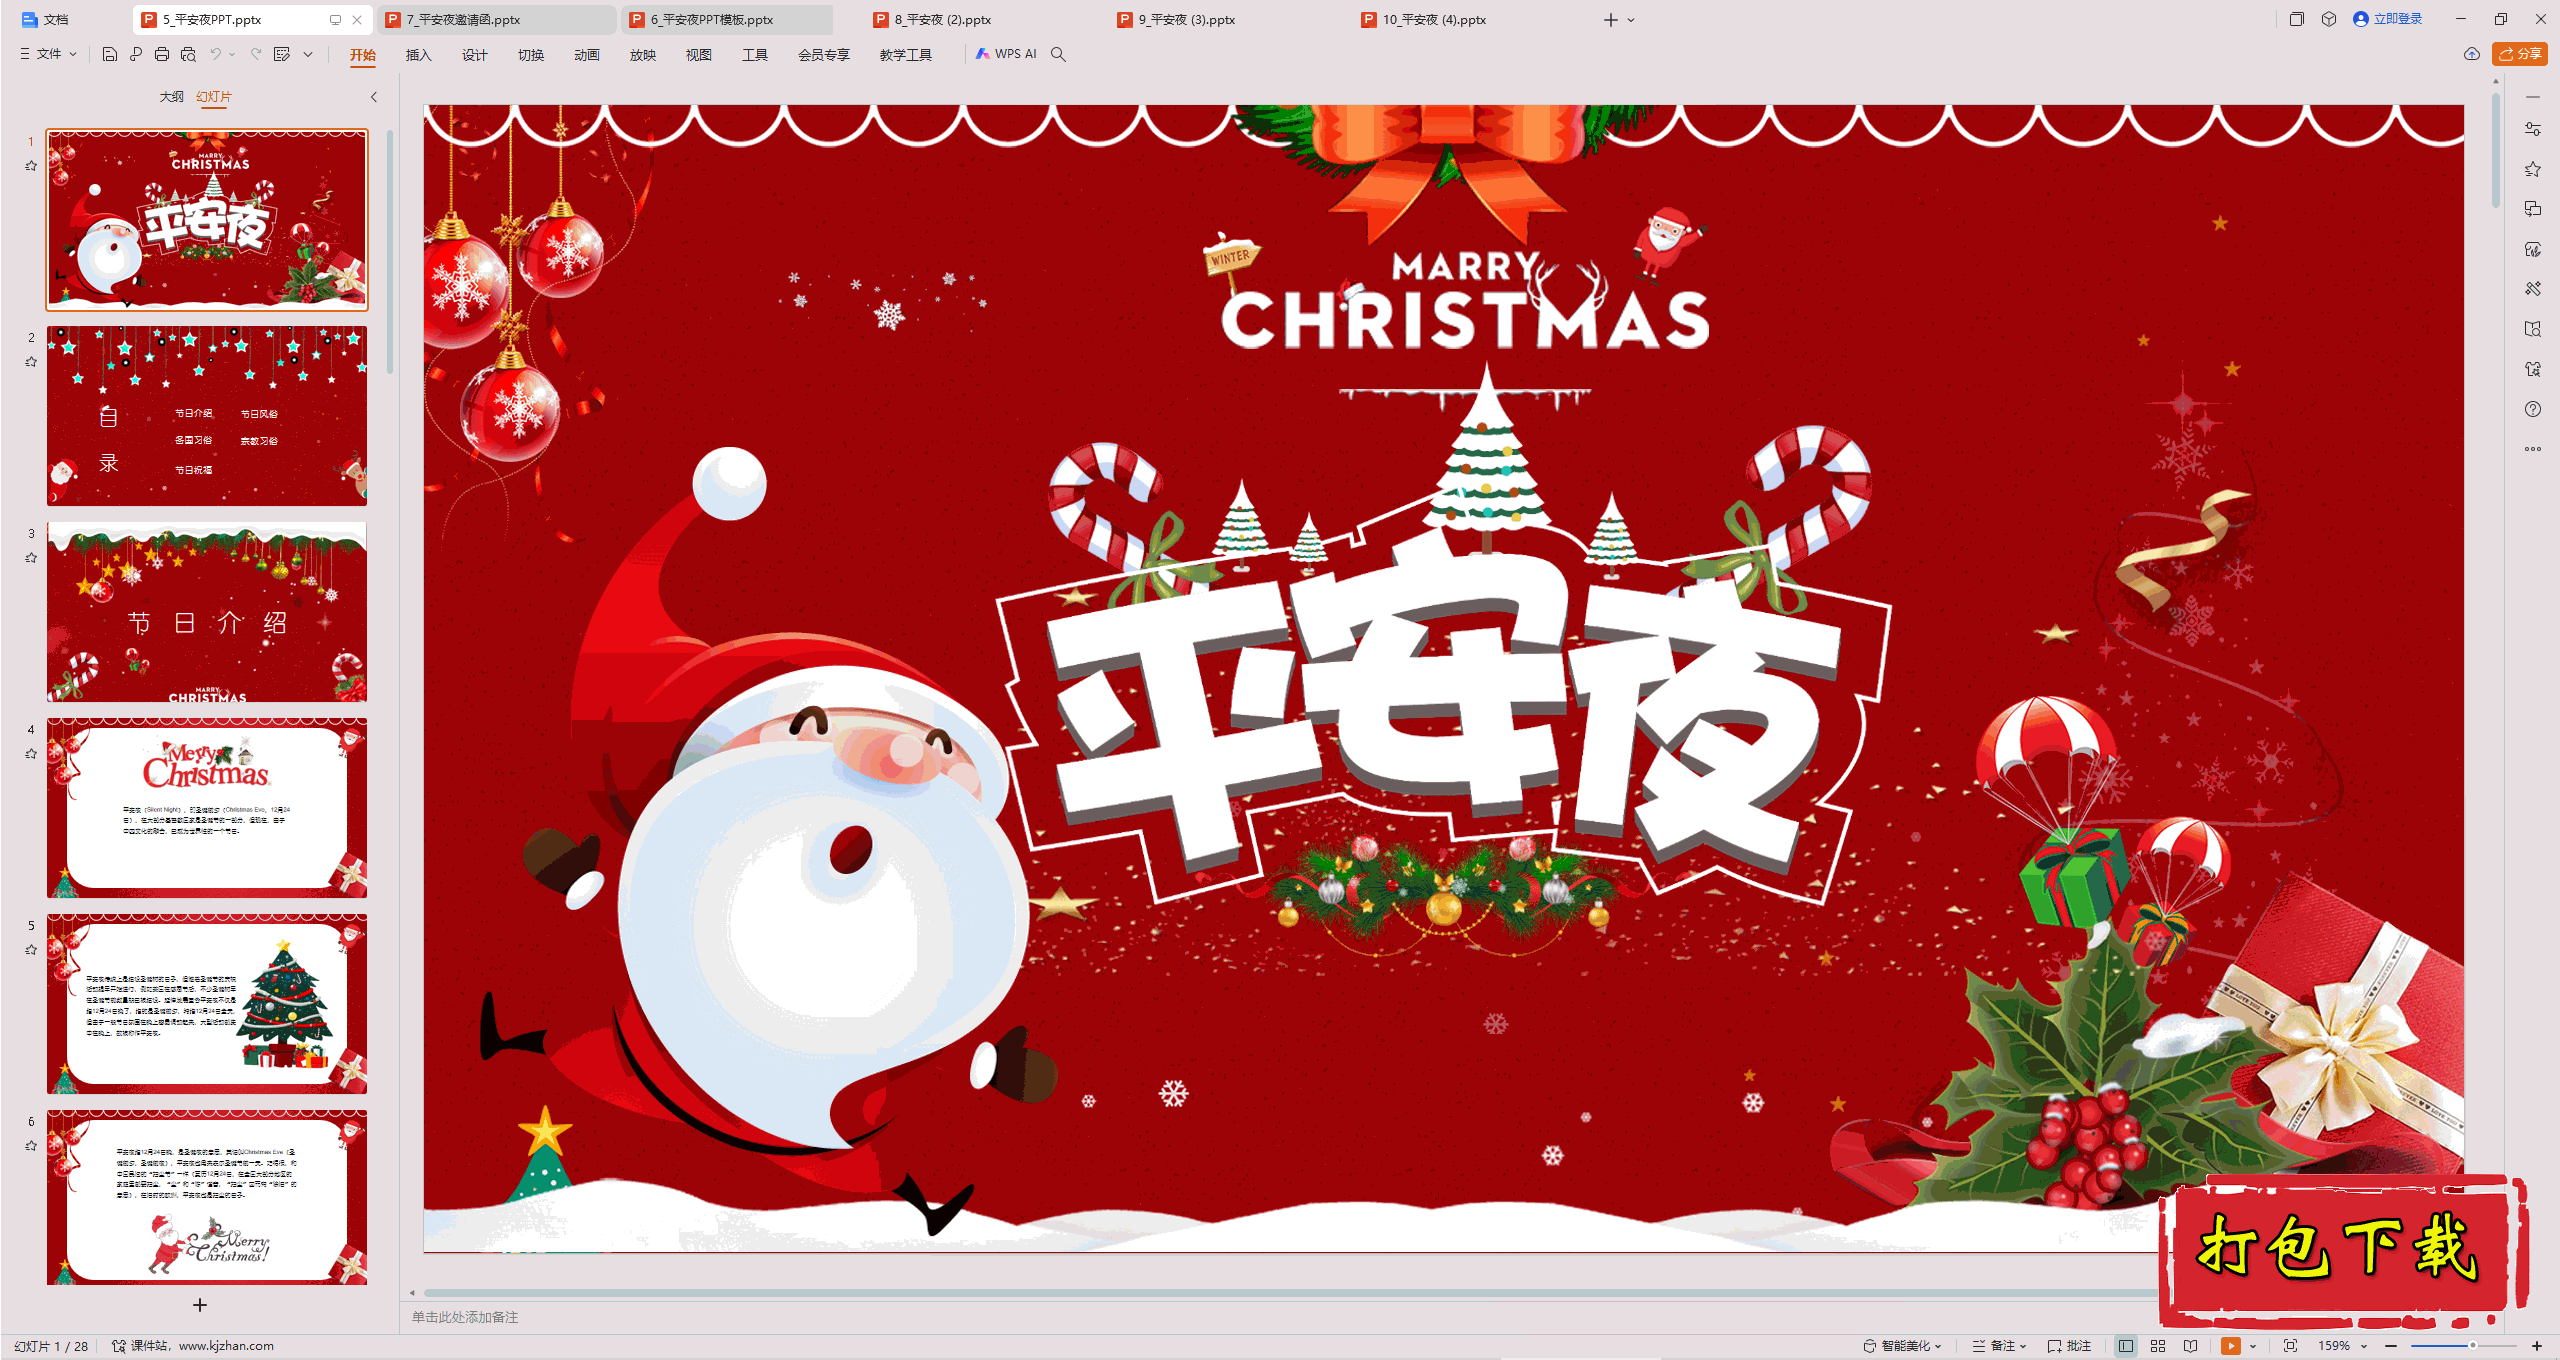Image resolution: width=2560 pixels, height=1360 pixels.
Task: Switch to Normal view in status bar
Action: pyautogui.click(x=2126, y=1346)
